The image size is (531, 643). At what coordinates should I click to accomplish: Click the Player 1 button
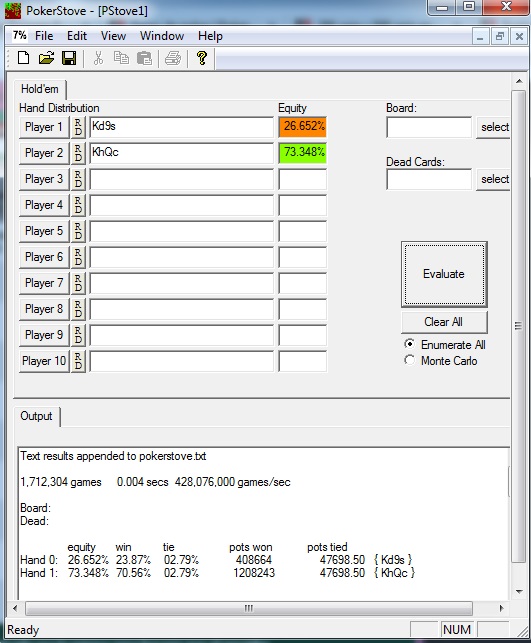(44, 127)
